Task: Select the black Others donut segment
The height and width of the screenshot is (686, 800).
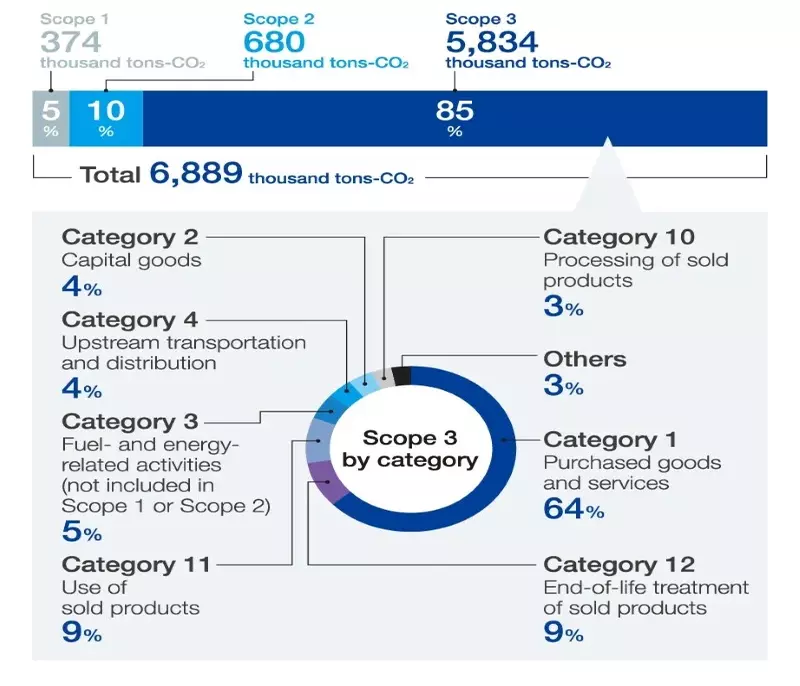Action: [402, 376]
